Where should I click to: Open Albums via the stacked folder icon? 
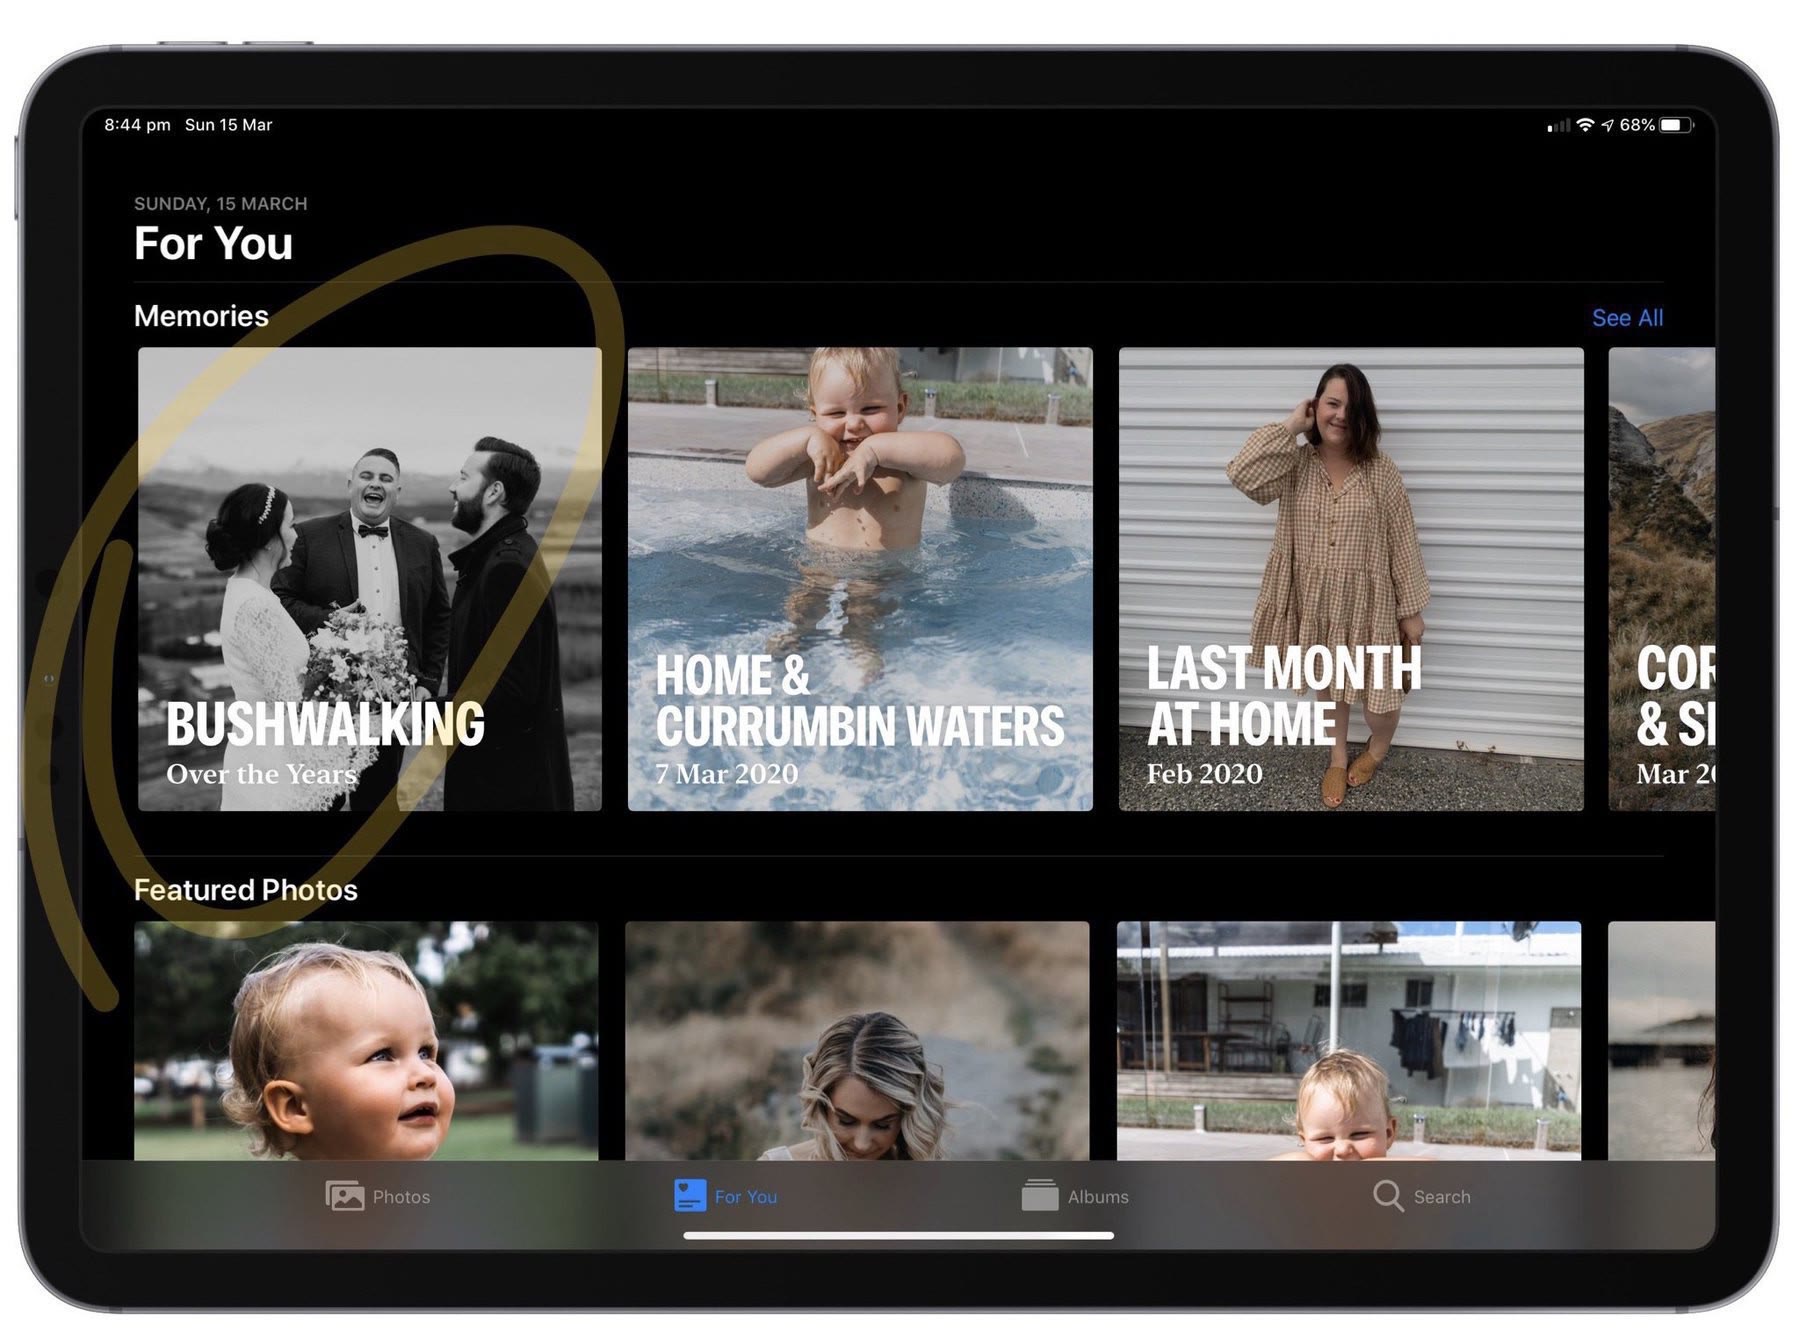(1039, 1195)
